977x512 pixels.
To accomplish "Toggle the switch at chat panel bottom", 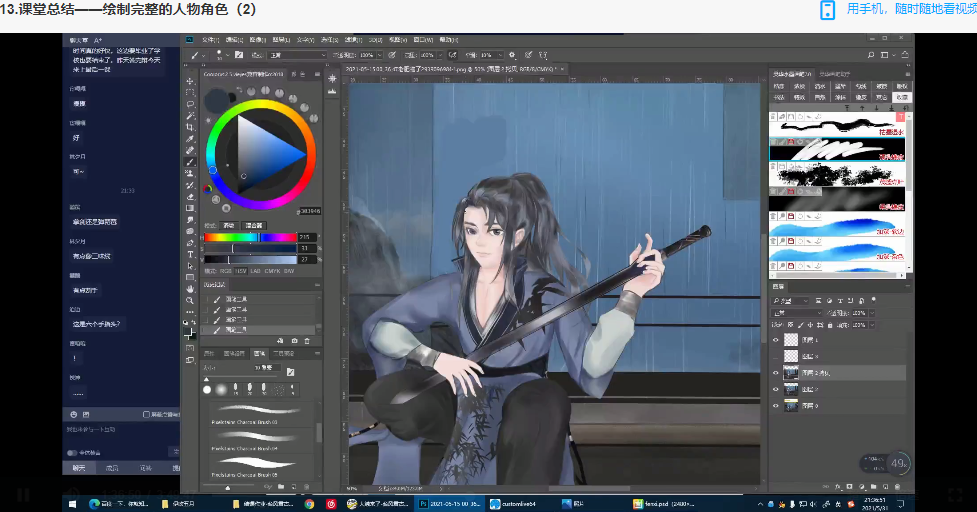I will coord(72,453).
